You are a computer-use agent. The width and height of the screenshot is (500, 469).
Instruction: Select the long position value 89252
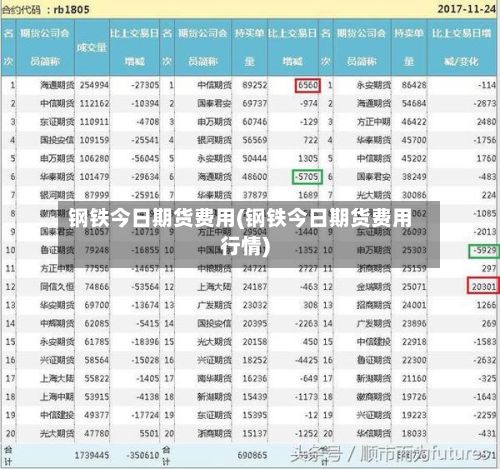click(x=255, y=85)
